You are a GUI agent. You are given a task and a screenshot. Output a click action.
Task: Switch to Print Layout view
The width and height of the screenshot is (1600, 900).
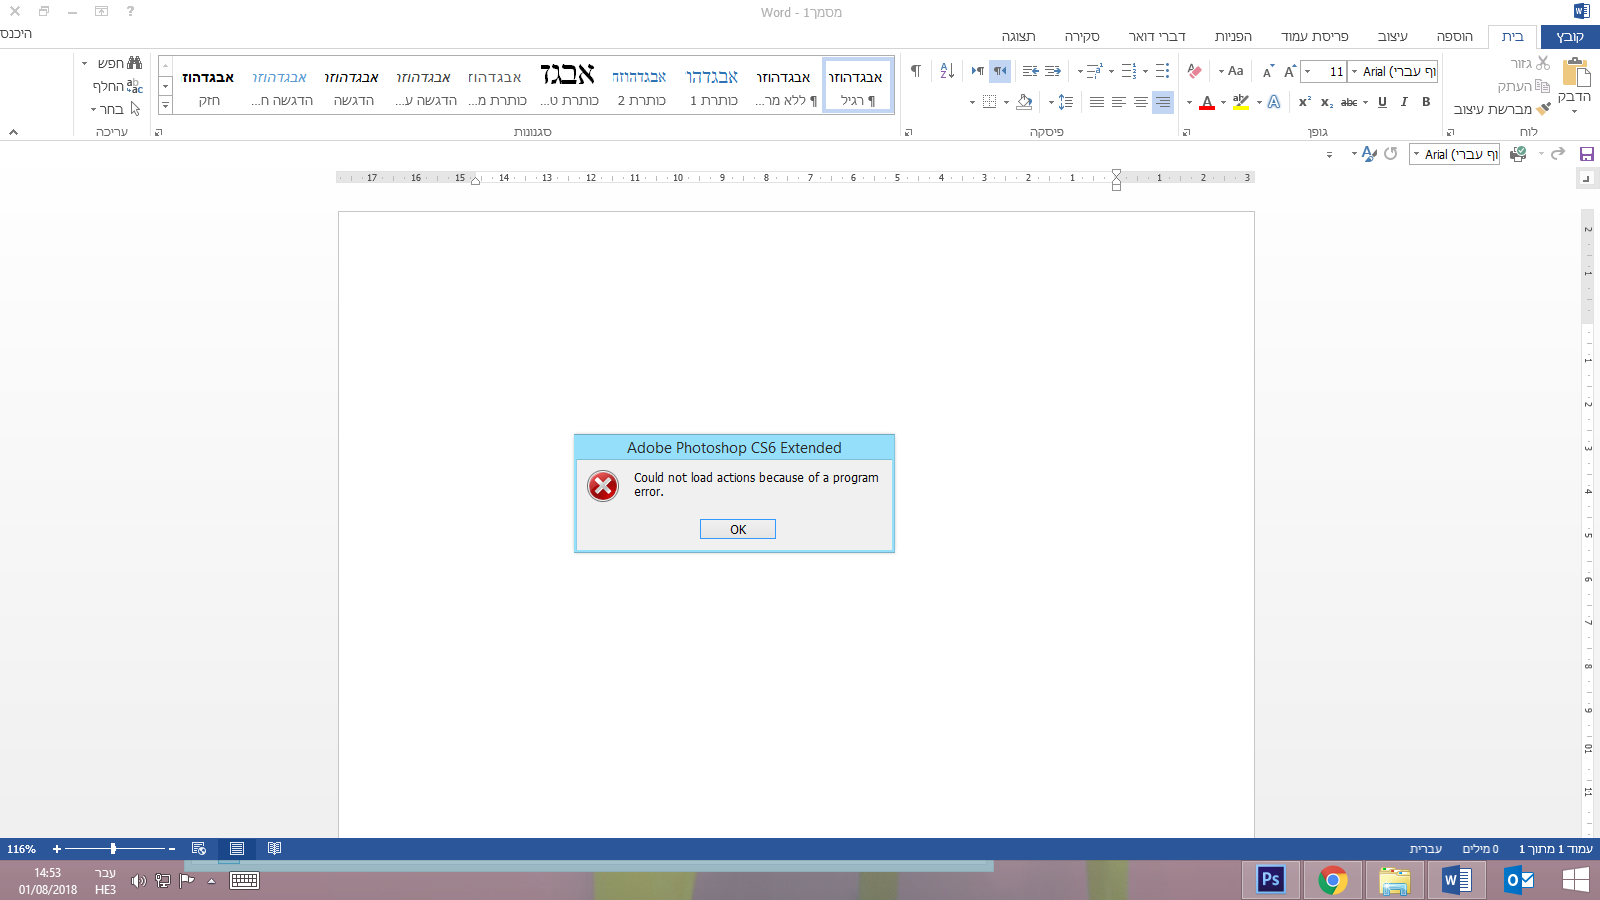click(x=237, y=849)
